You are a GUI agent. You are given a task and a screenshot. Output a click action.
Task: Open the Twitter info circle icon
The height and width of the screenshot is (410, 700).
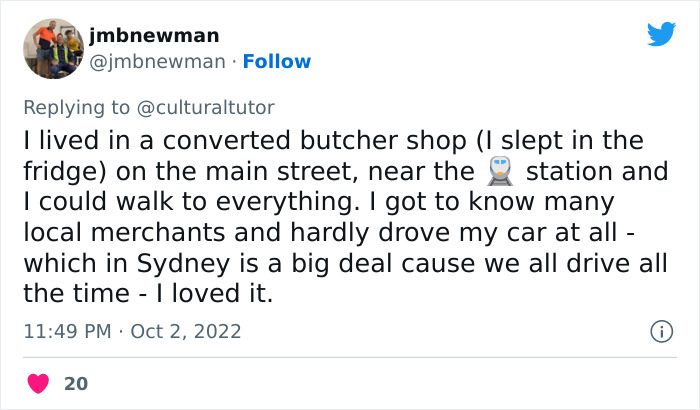(x=660, y=330)
